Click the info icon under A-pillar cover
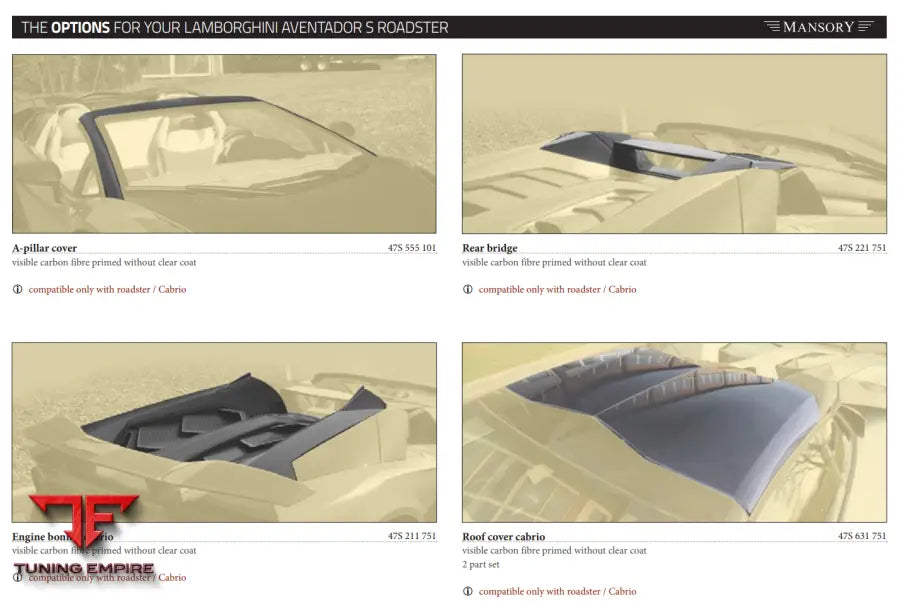The width and height of the screenshot is (900, 604). [18, 289]
